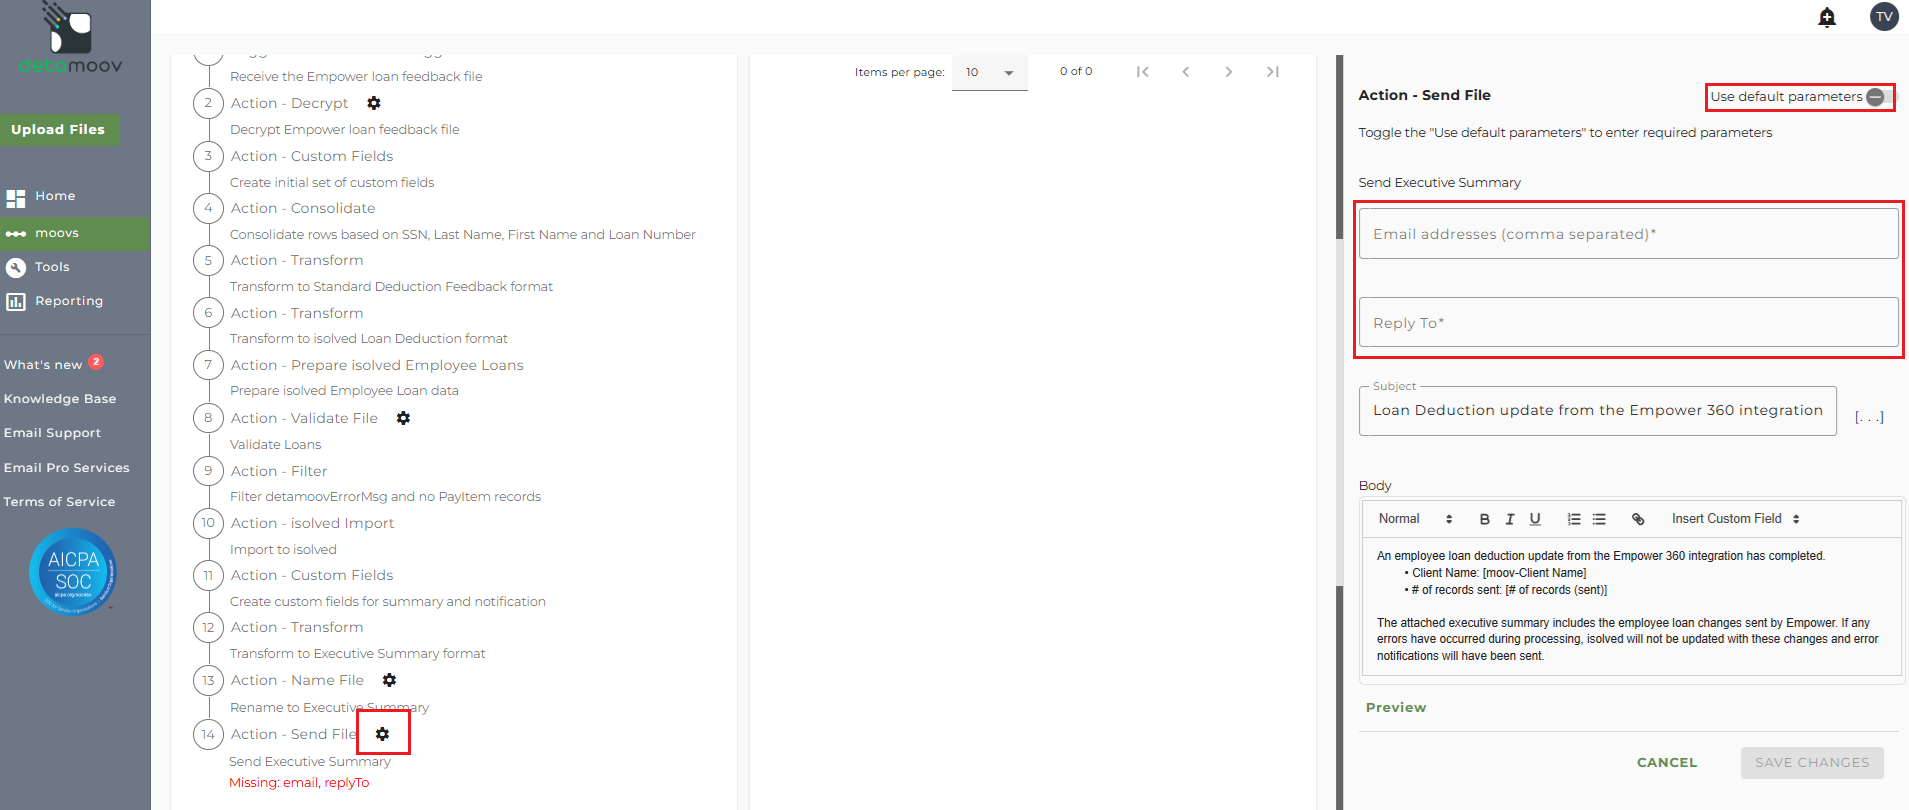Go to the previous page
The image size is (1909, 810).
(x=1186, y=72)
